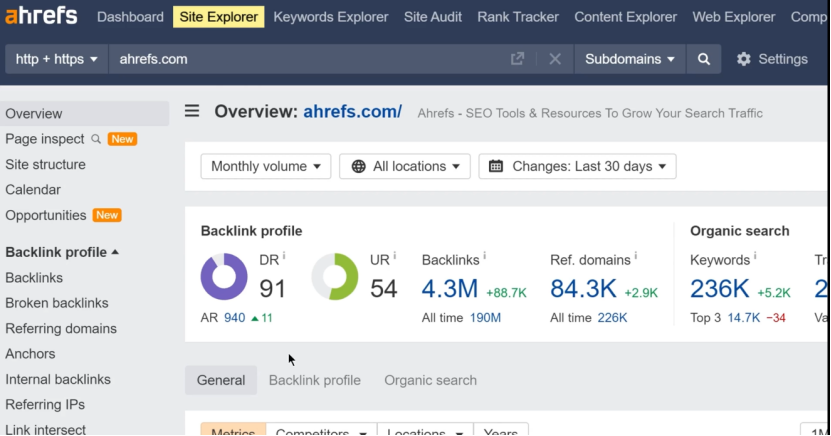Open Referring domains report

[x=61, y=328]
